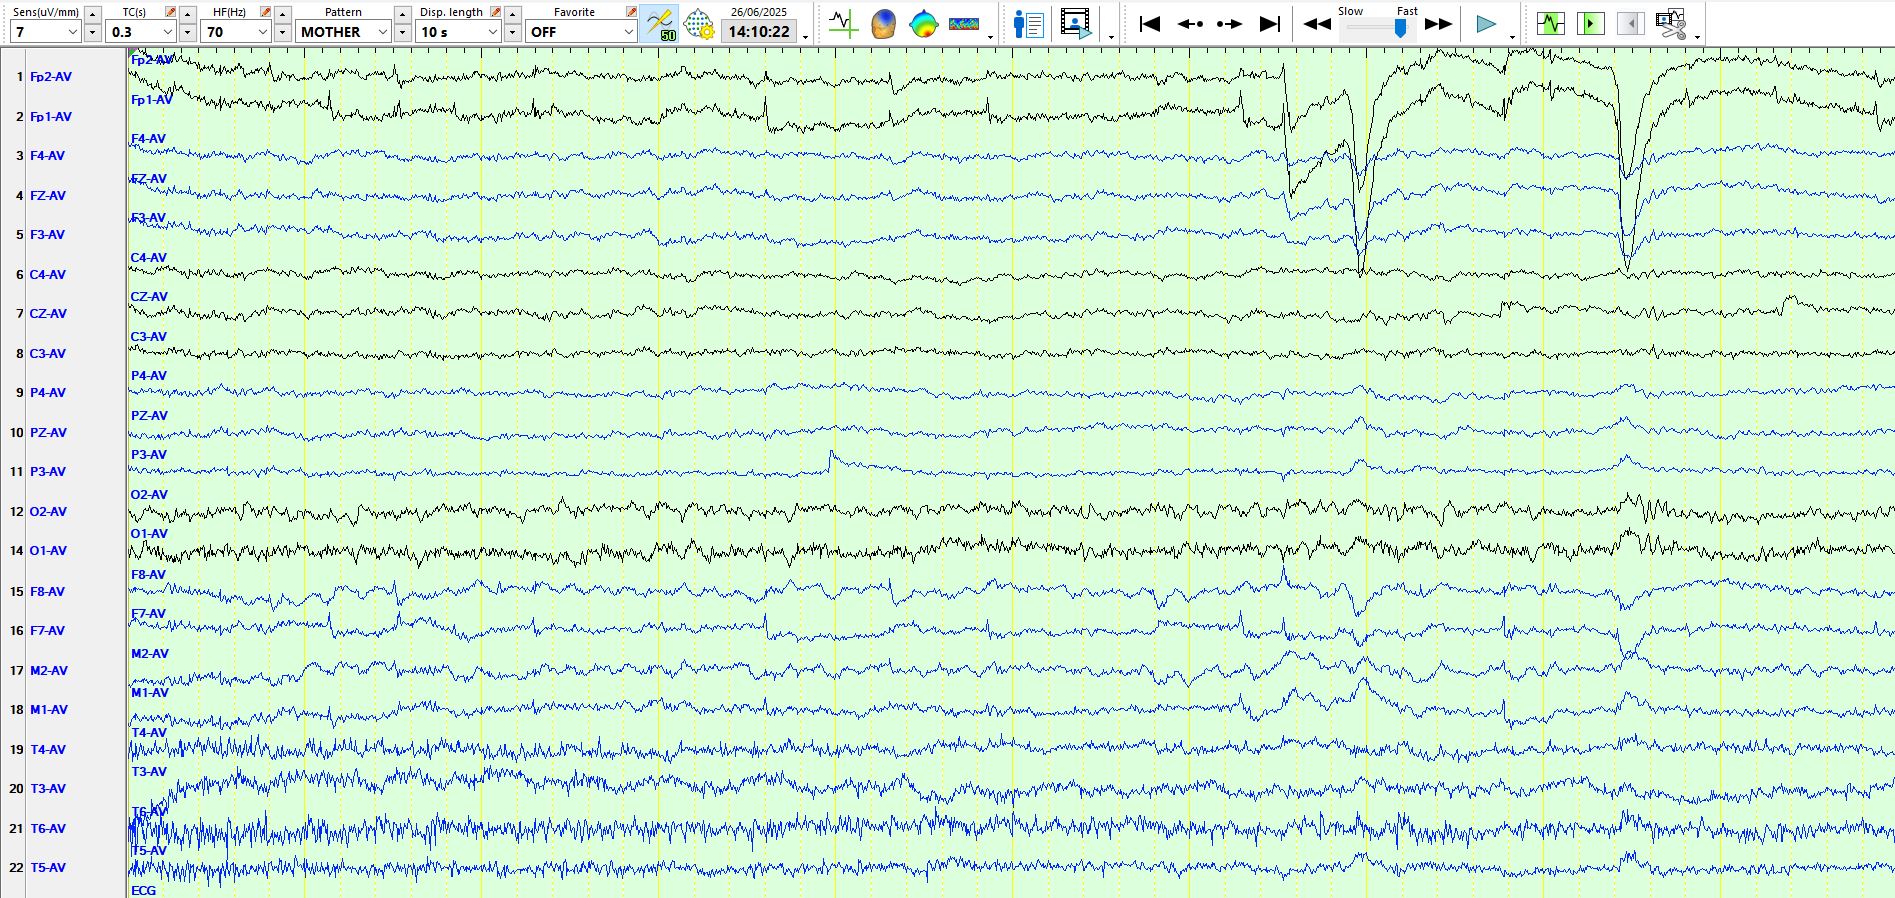Screen dimensions: 1895x898
Task: Adjust the Slow-Fast playback speed slider
Action: pyautogui.click(x=1400, y=29)
